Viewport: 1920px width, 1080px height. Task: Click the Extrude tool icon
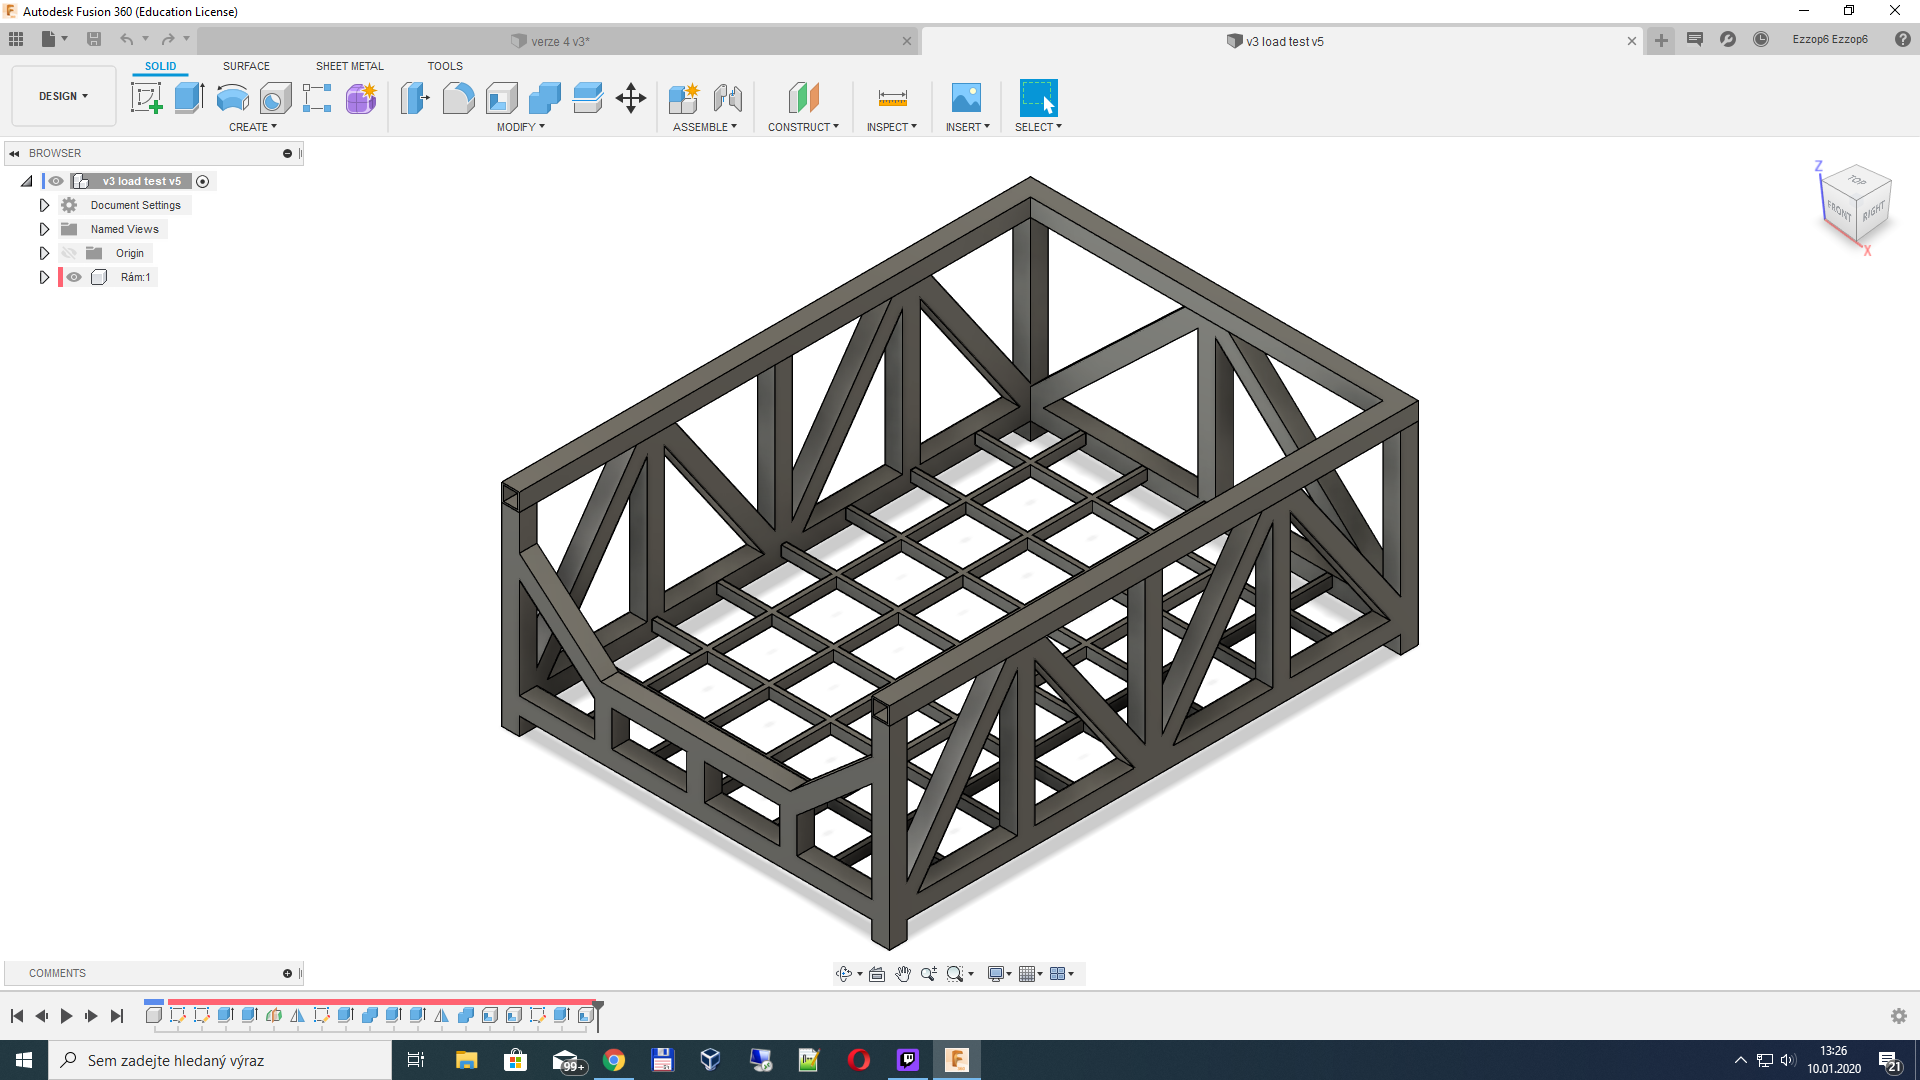189,98
